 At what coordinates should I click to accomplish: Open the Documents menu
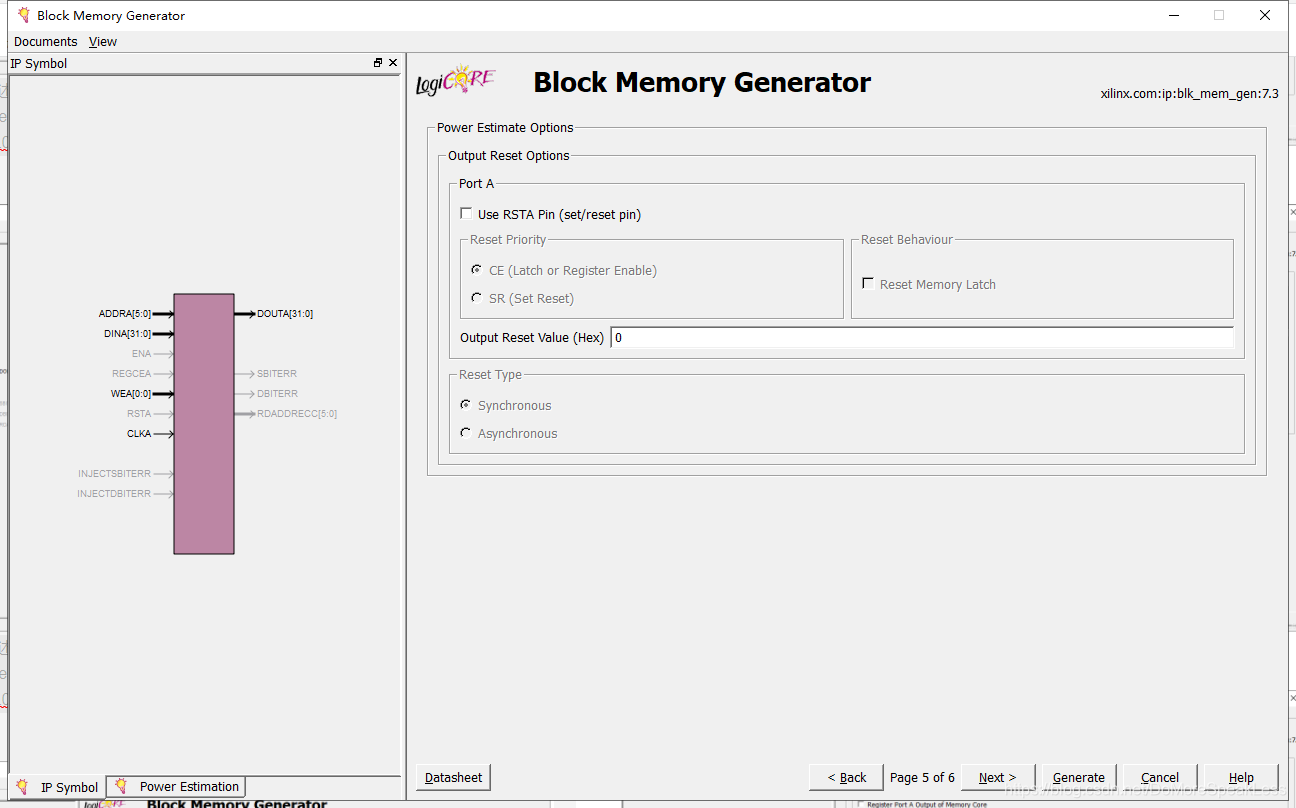(45, 41)
